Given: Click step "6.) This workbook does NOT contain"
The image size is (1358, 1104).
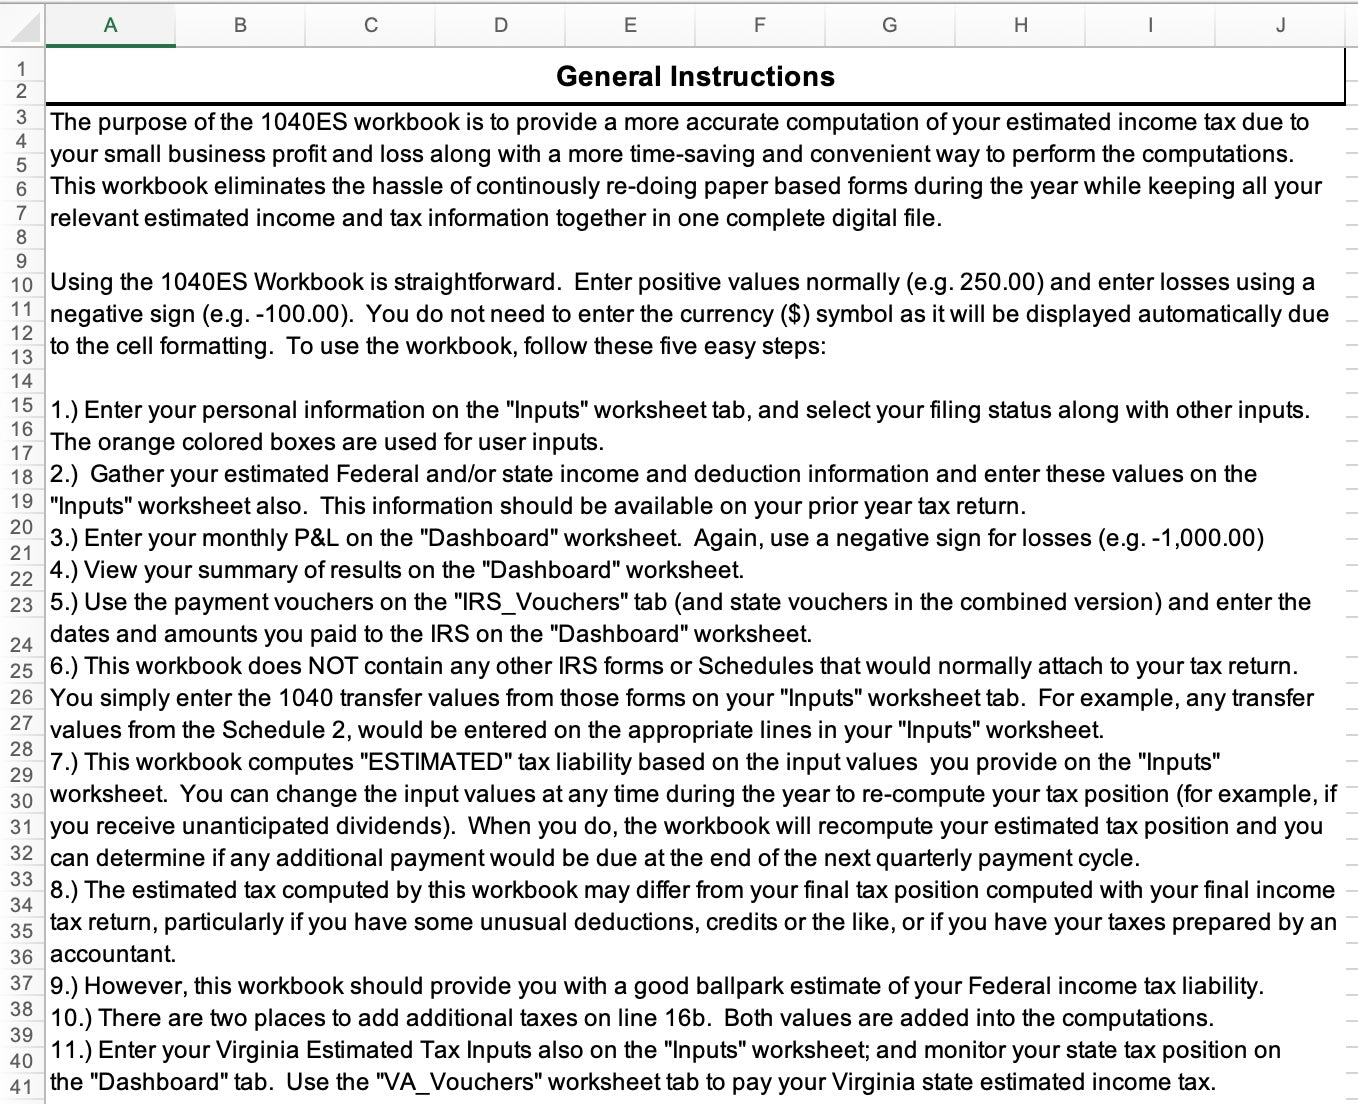Looking at the screenshot, I should [674, 666].
